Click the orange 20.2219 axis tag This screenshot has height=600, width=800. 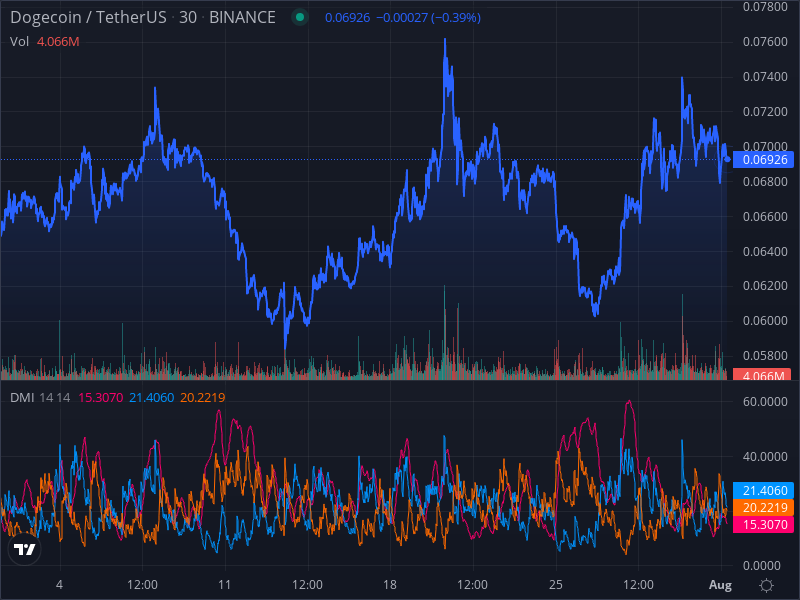tap(764, 508)
